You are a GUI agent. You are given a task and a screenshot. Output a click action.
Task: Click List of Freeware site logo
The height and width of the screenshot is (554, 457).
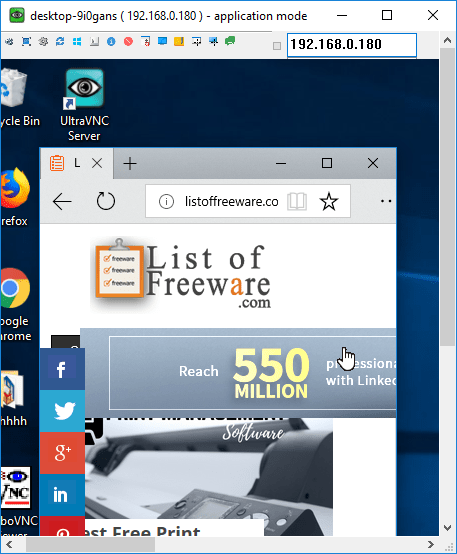182,275
